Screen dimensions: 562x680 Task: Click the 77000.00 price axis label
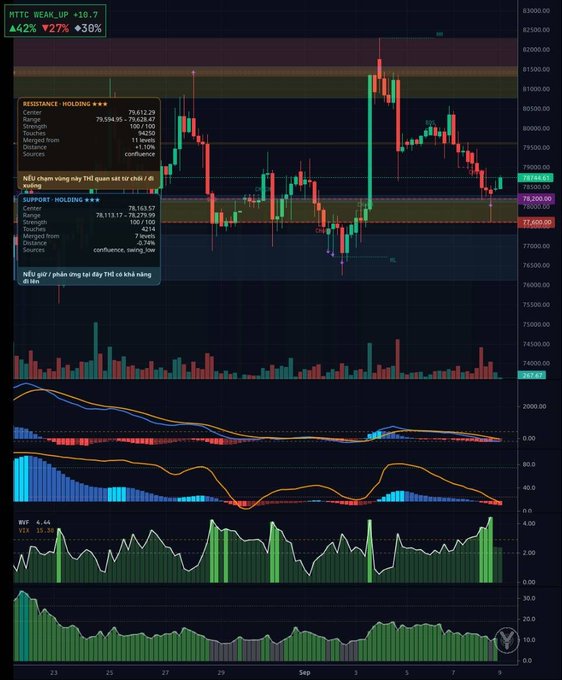point(536,246)
